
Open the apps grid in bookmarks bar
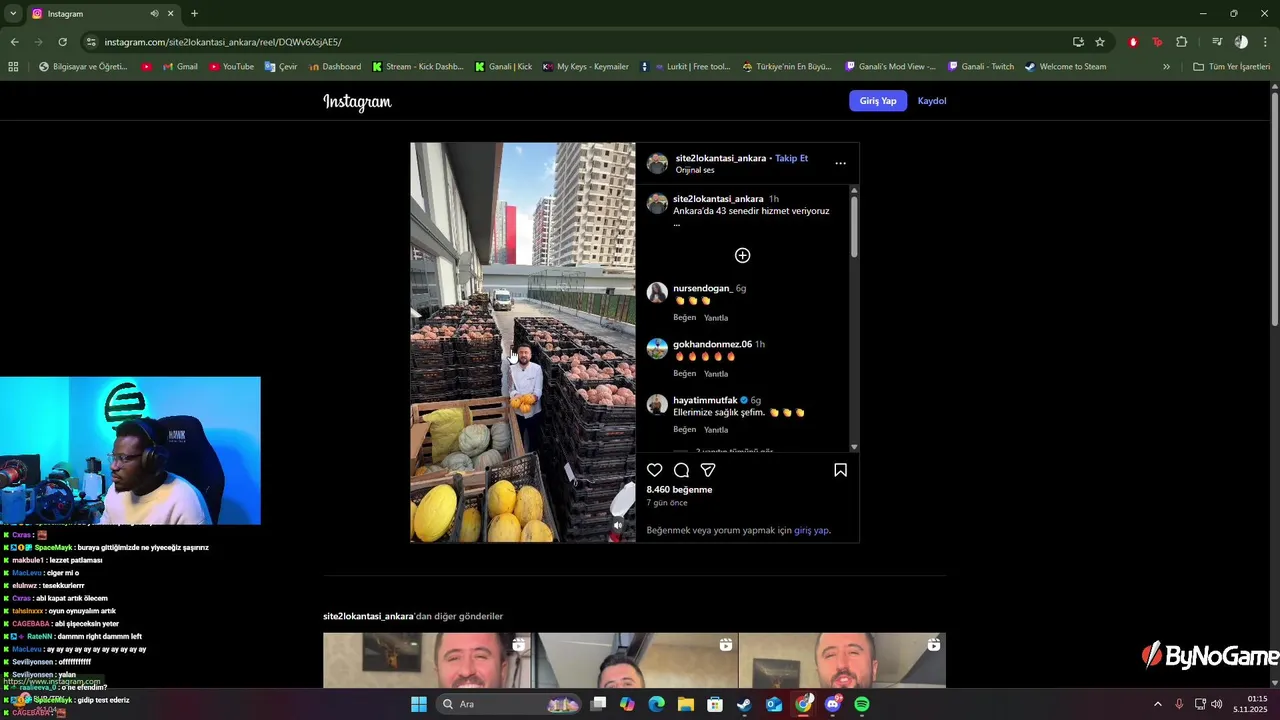tap(13, 67)
